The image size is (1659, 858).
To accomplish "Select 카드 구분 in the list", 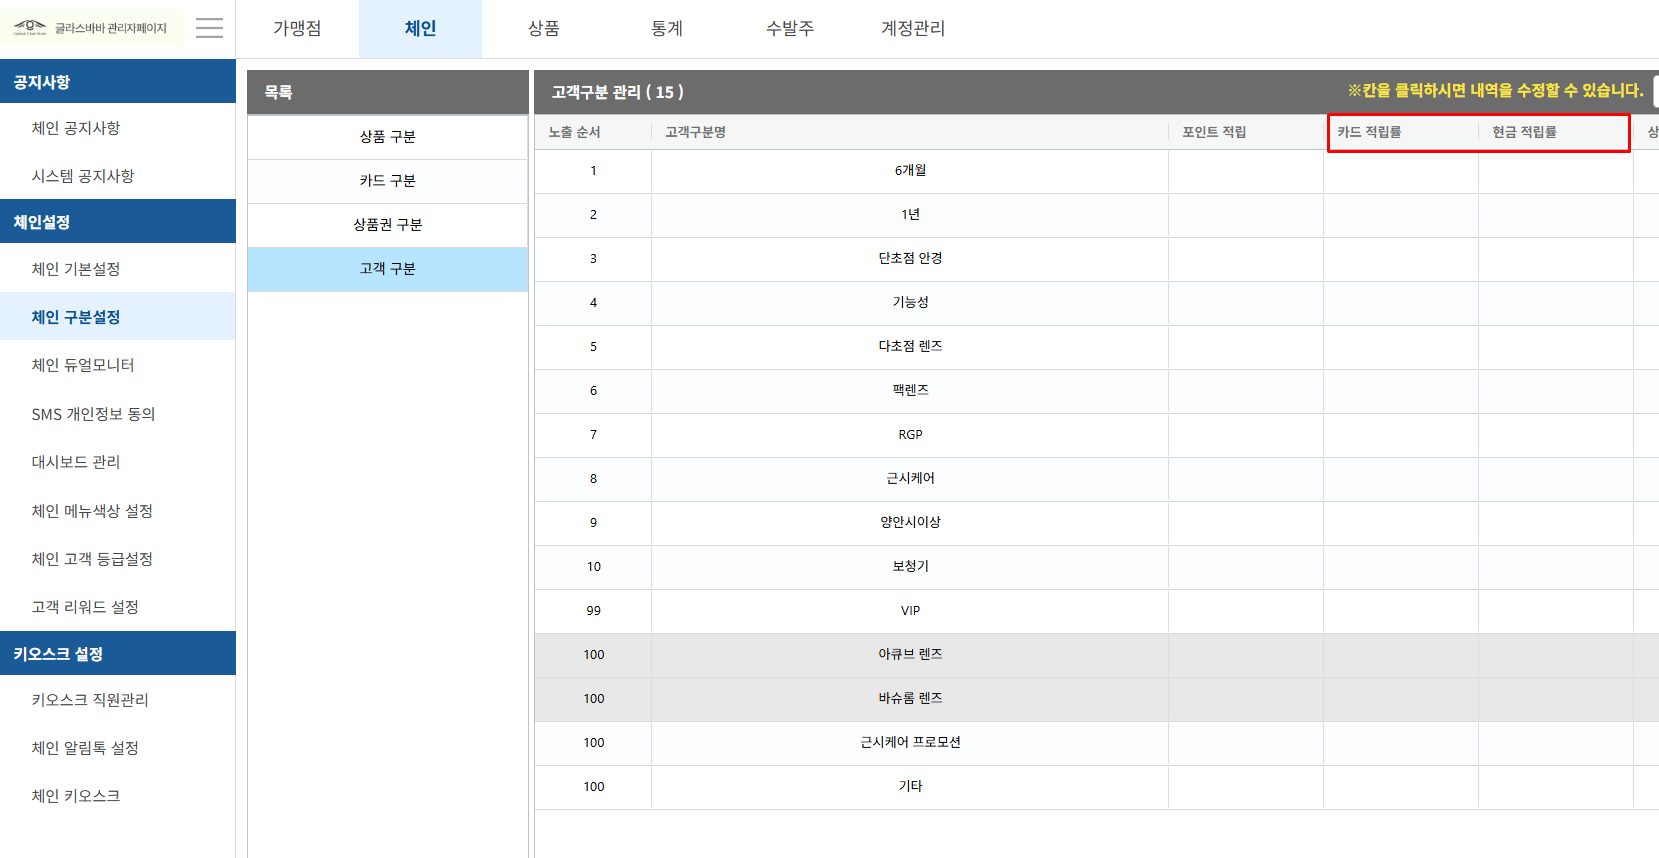I will (388, 181).
